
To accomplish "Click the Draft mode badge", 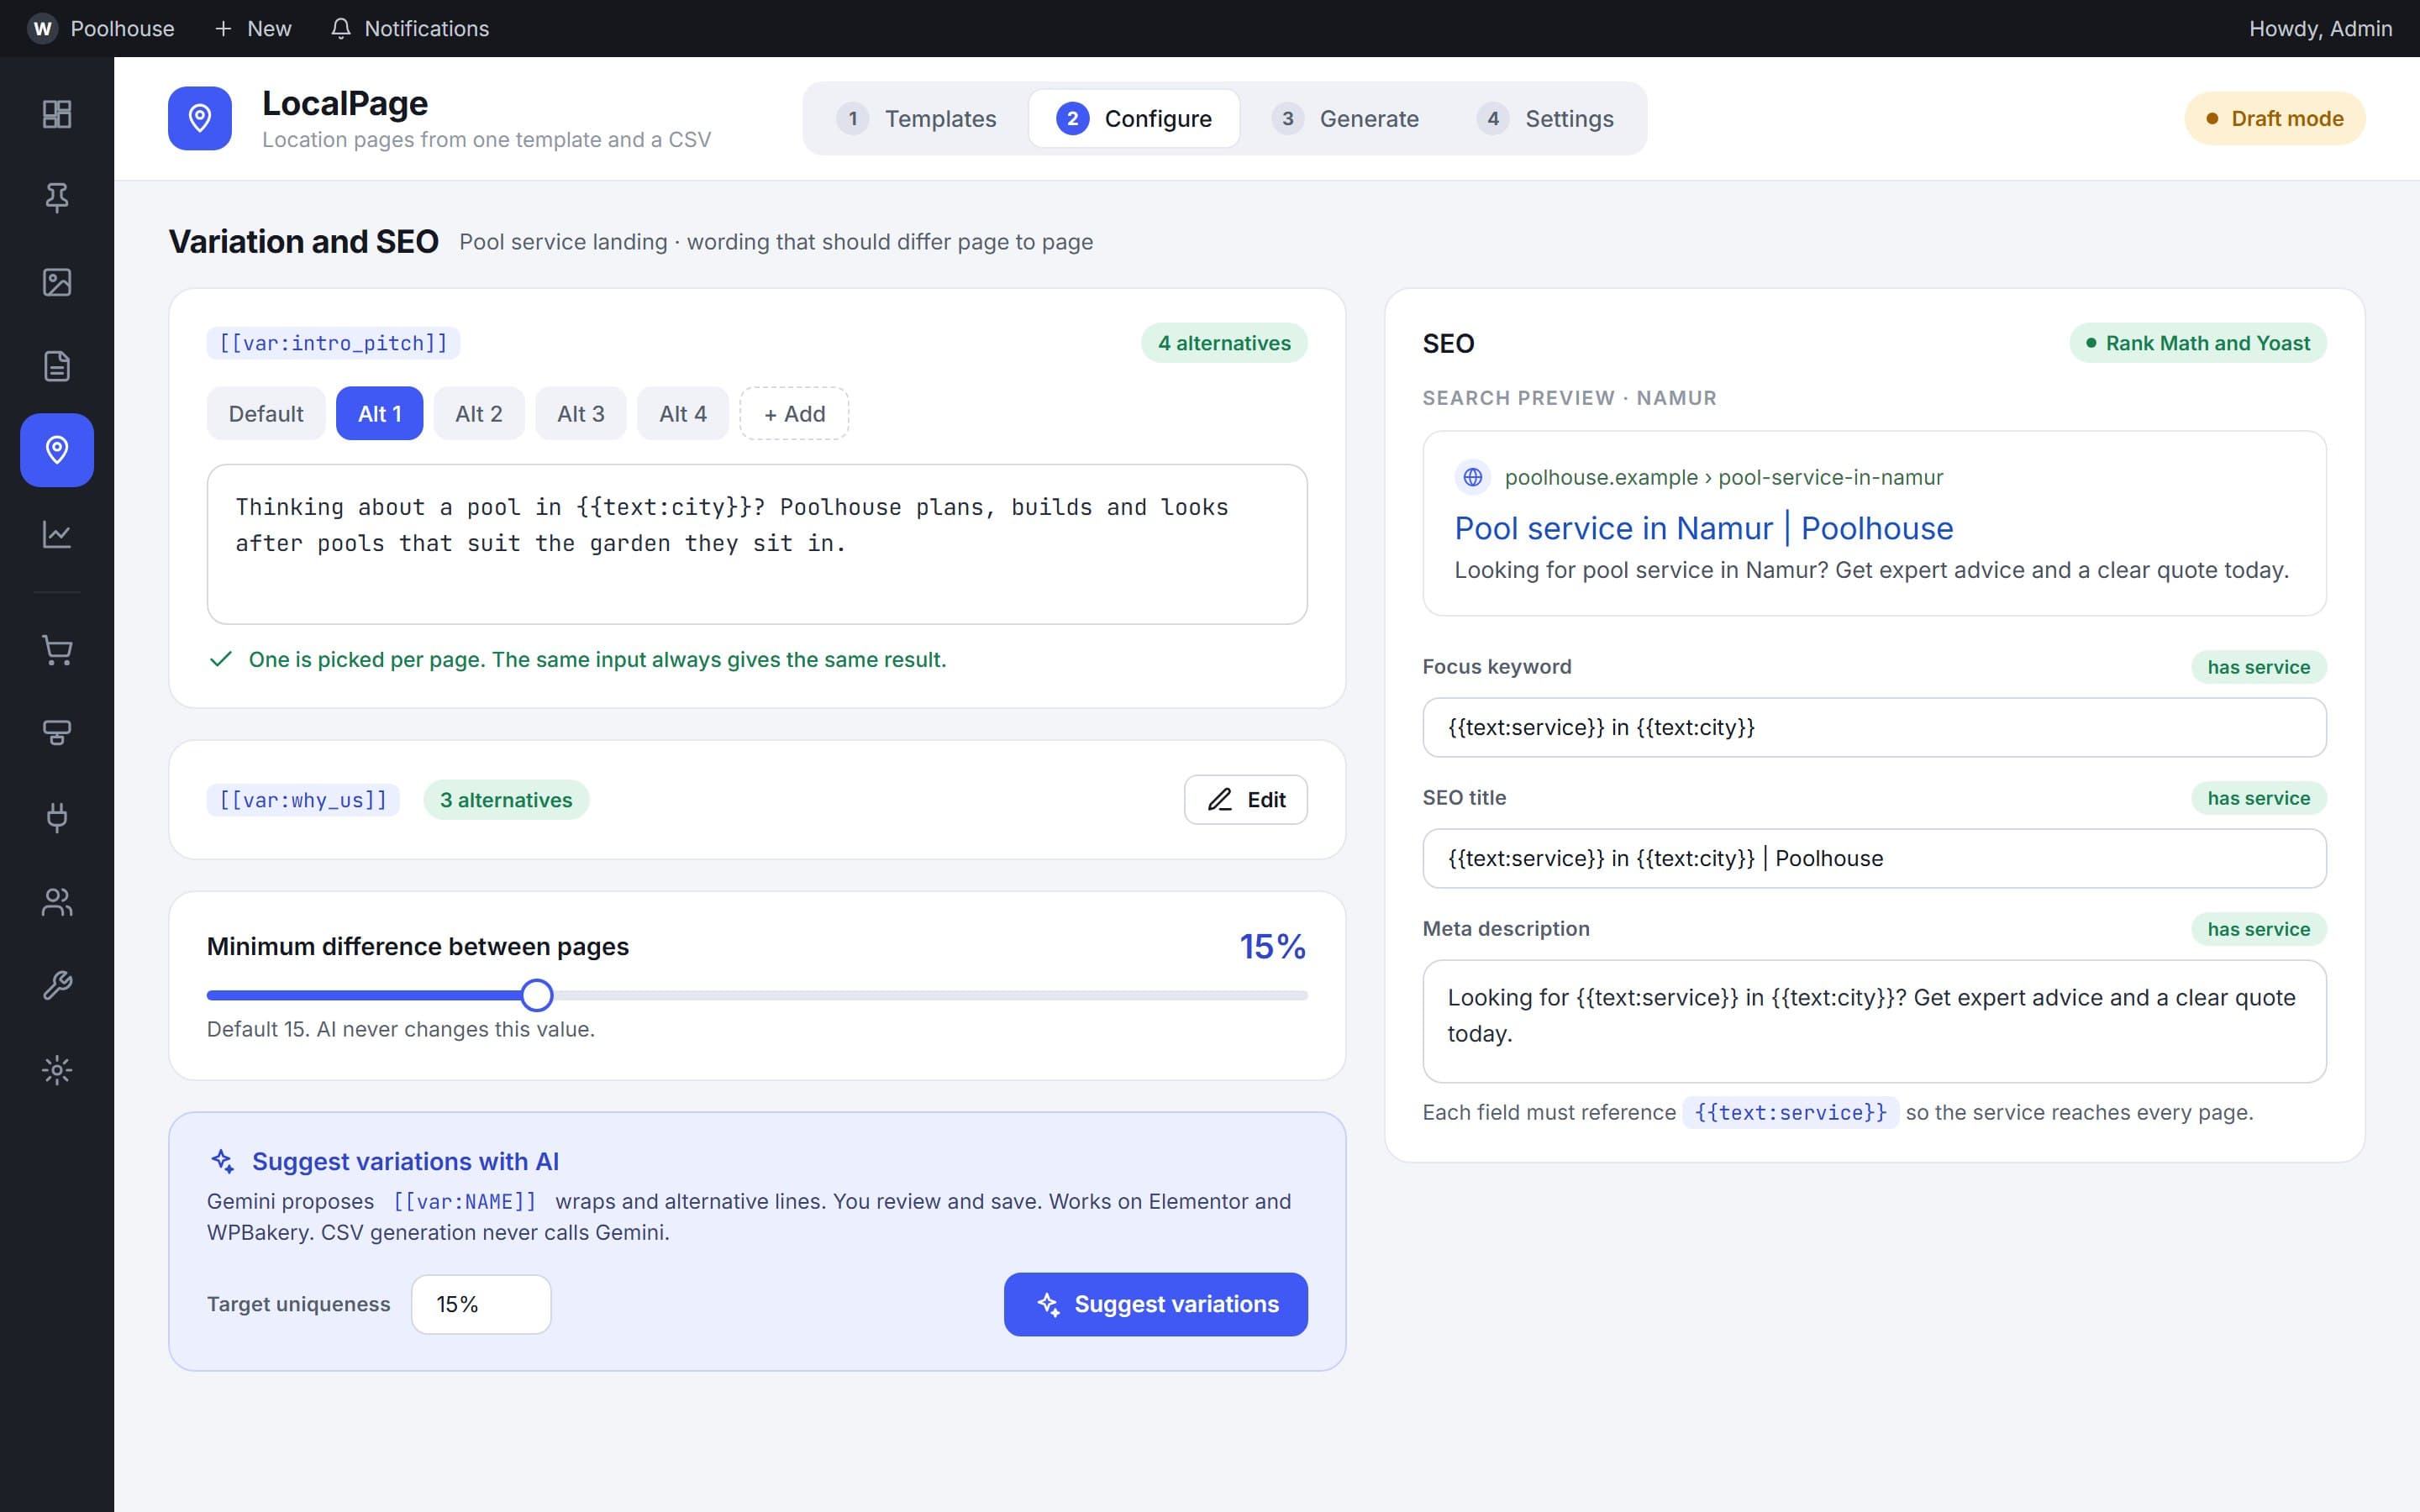I will coord(2275,118).
